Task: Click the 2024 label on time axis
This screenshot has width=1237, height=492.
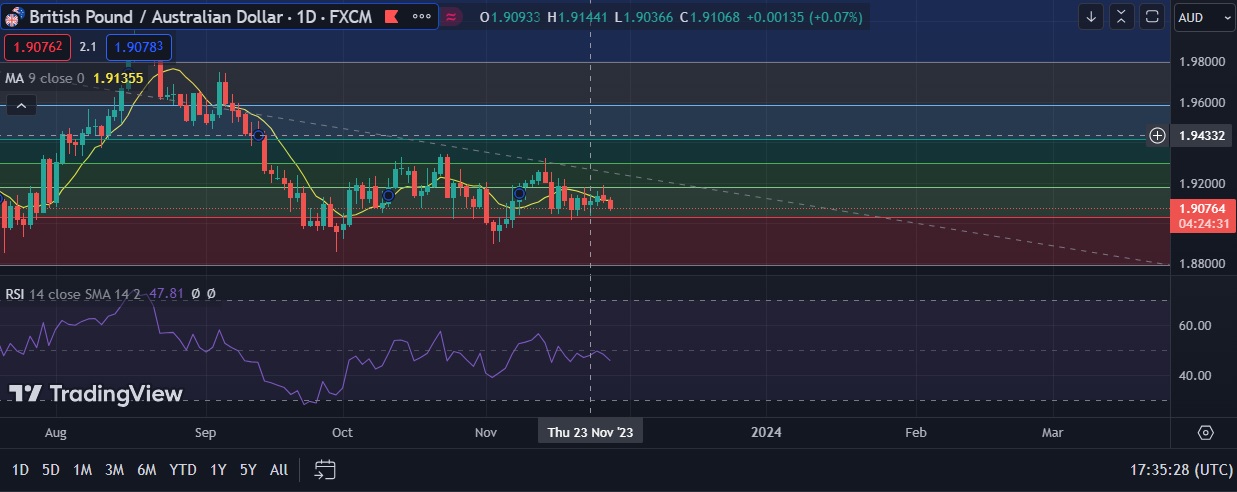Action: click(x=766, y=433)
